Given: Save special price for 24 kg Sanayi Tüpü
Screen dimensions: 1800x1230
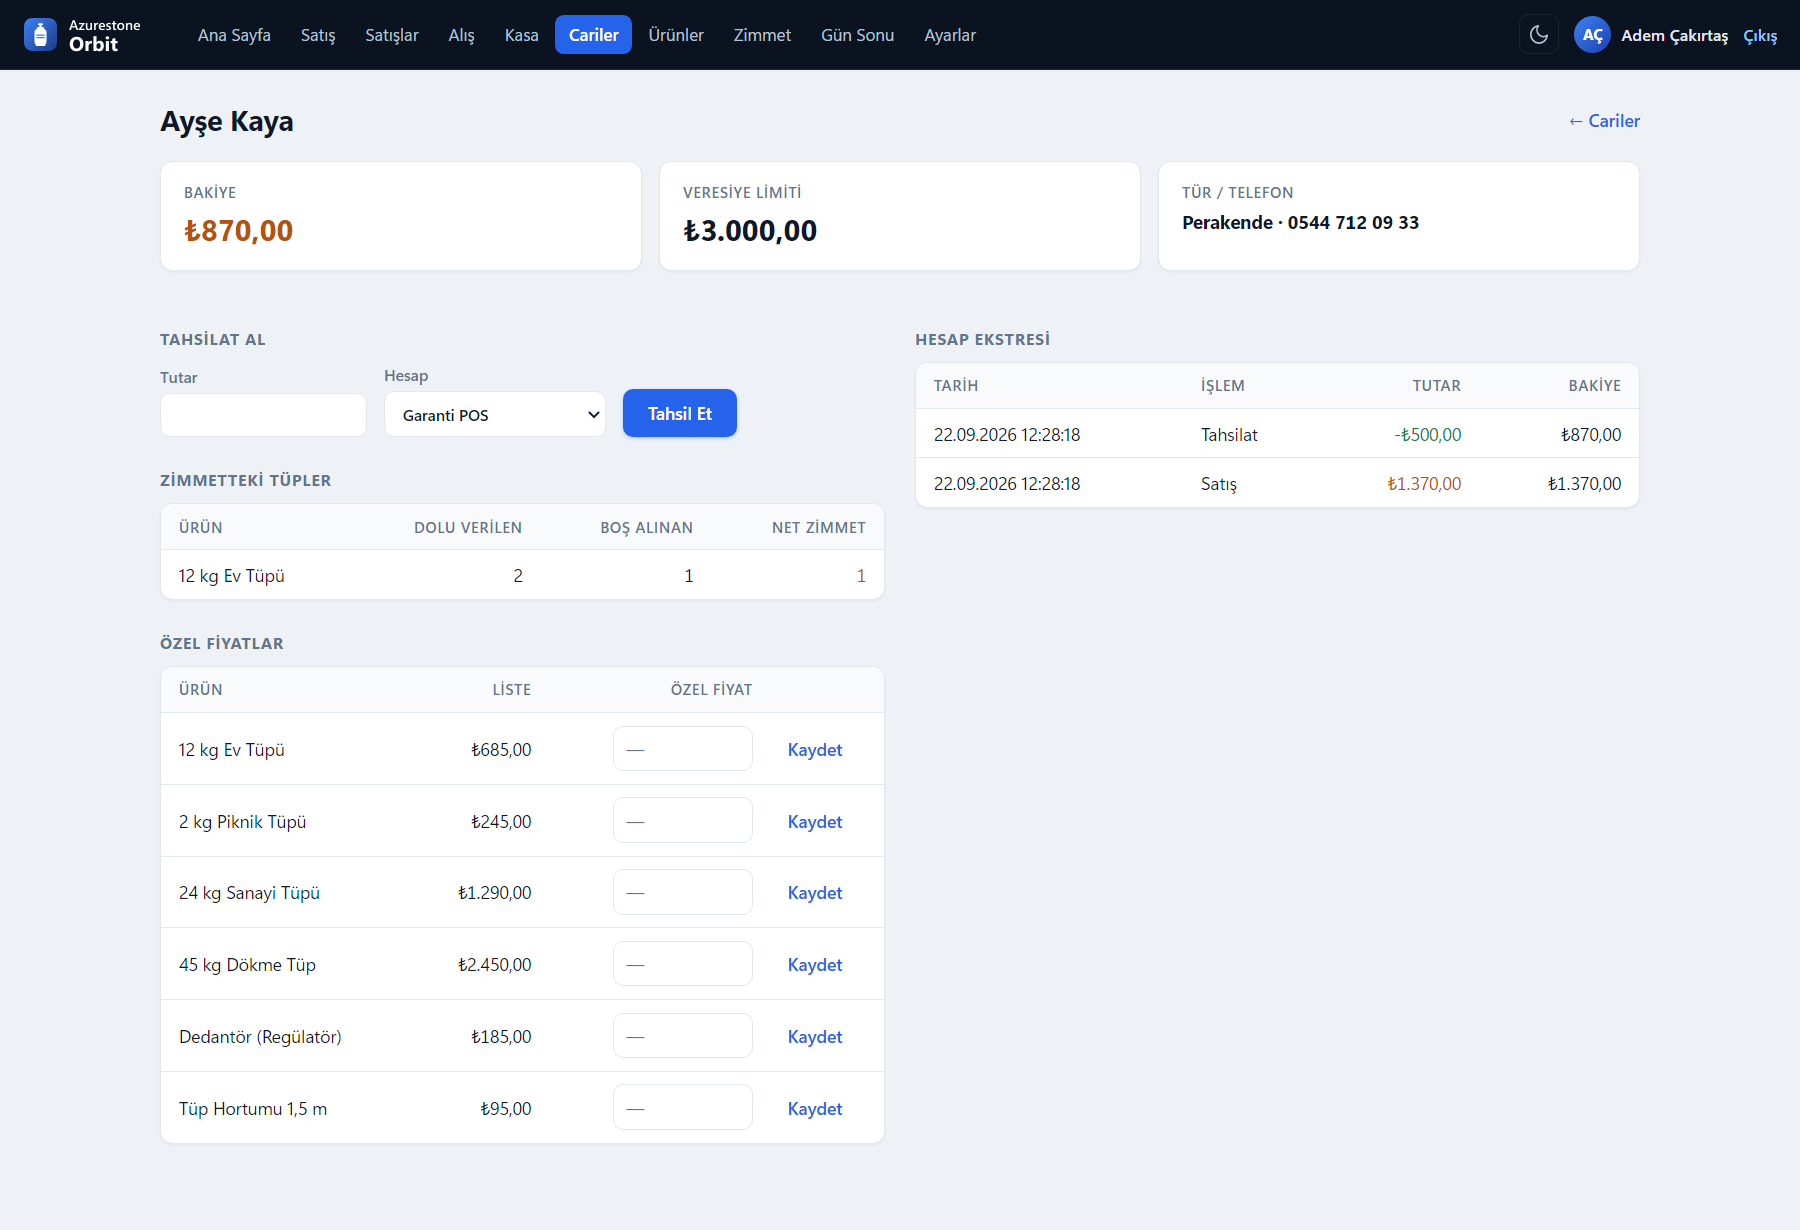Looking at the screenshot, I should click(x=815, y=893).
